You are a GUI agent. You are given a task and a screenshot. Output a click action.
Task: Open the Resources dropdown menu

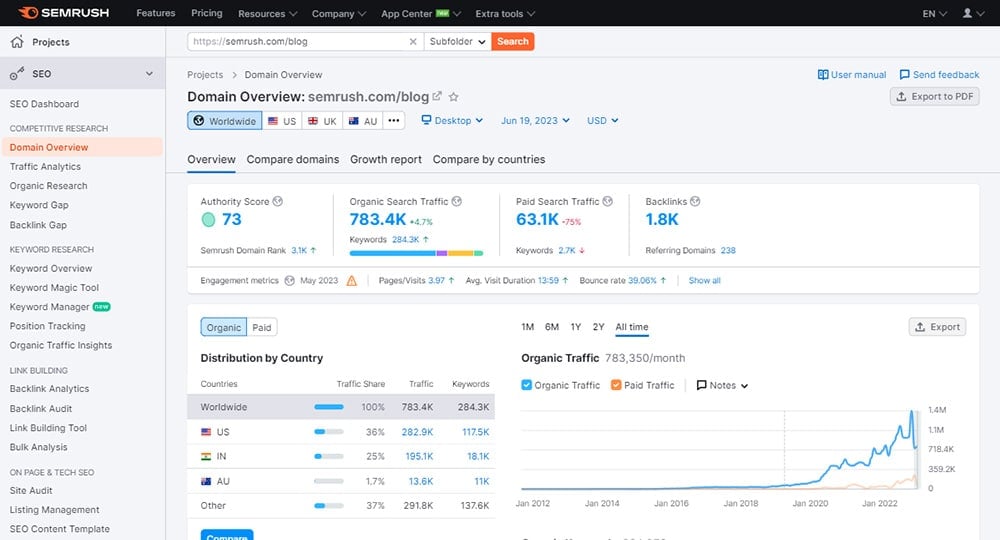pyautogui.click(x=267, y=13)
